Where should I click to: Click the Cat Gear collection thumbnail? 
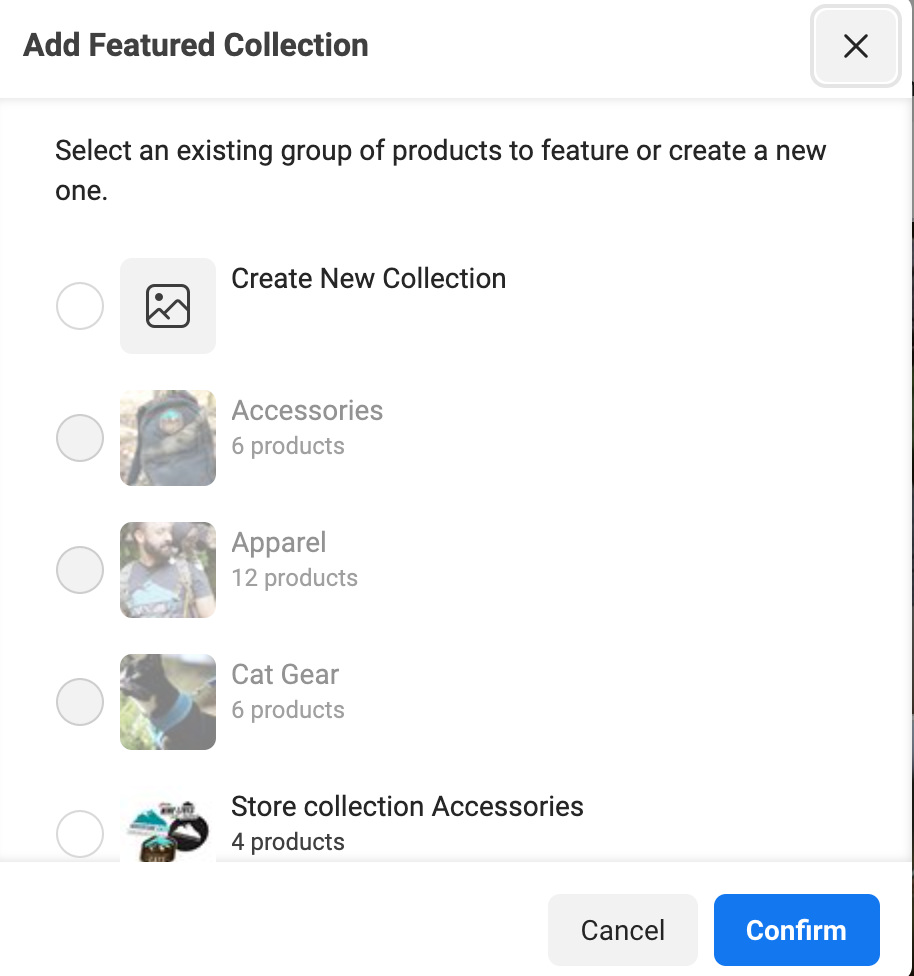click(168, 702)
